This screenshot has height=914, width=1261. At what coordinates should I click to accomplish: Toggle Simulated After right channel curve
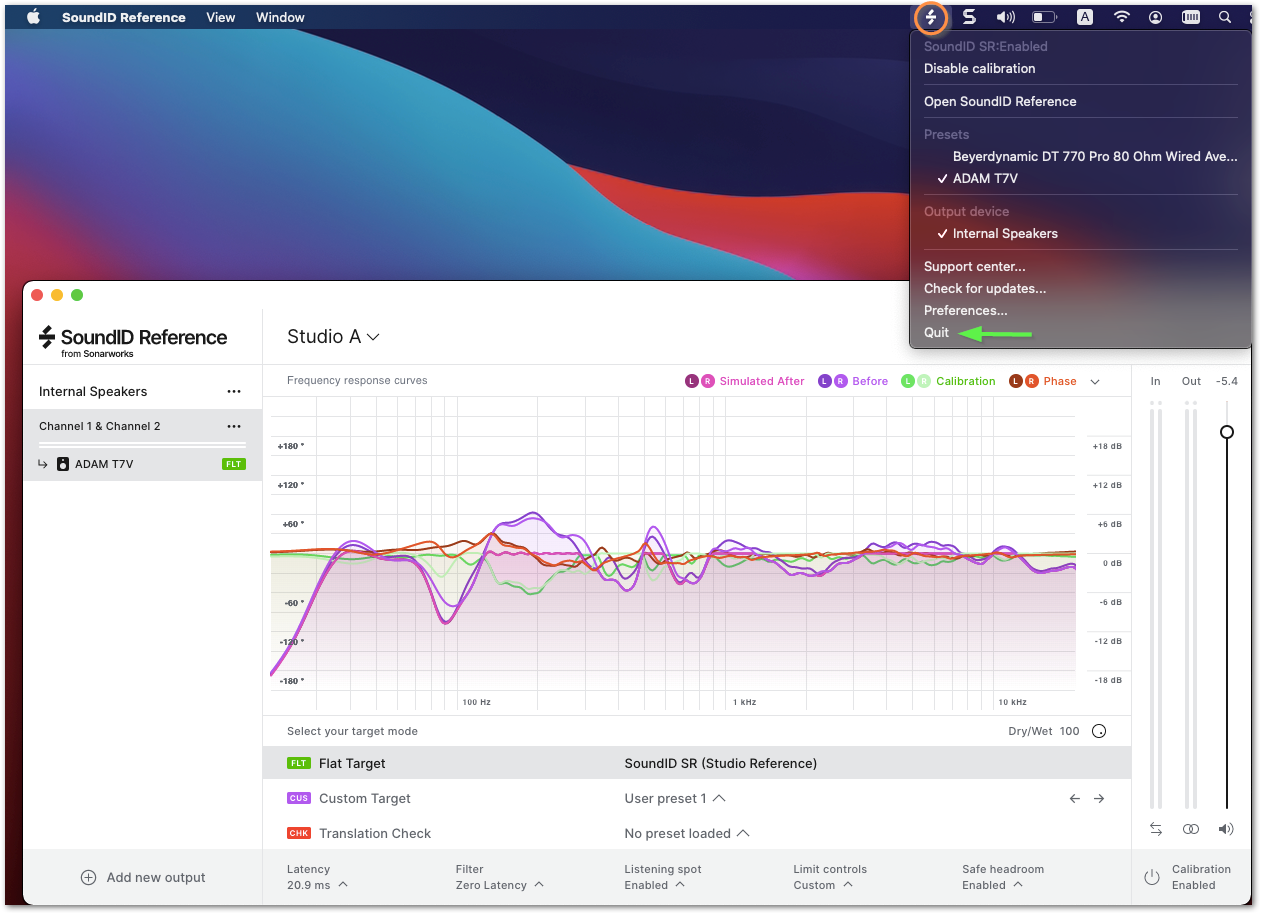(708, 381)
